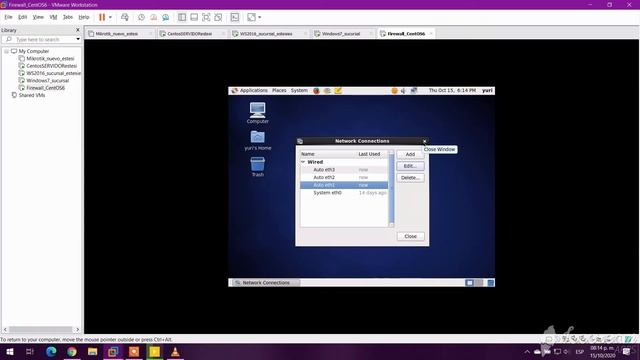Click the Library search field

pos(41,39)
